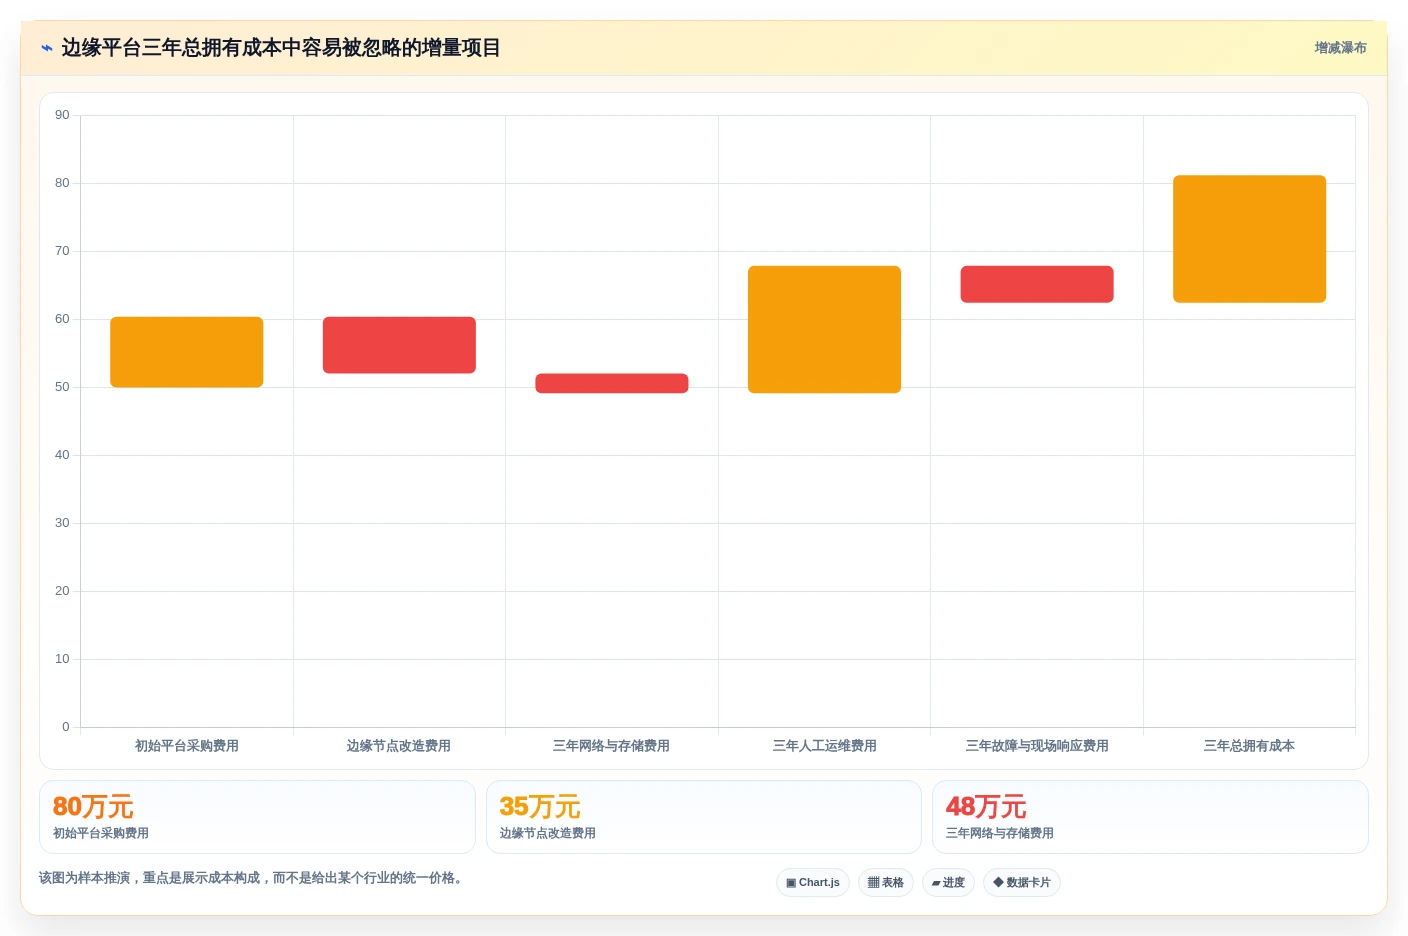Click the x-axis label 三年总拥有成本
The width and height of the screenshot is (1408, 936).
1249,746
